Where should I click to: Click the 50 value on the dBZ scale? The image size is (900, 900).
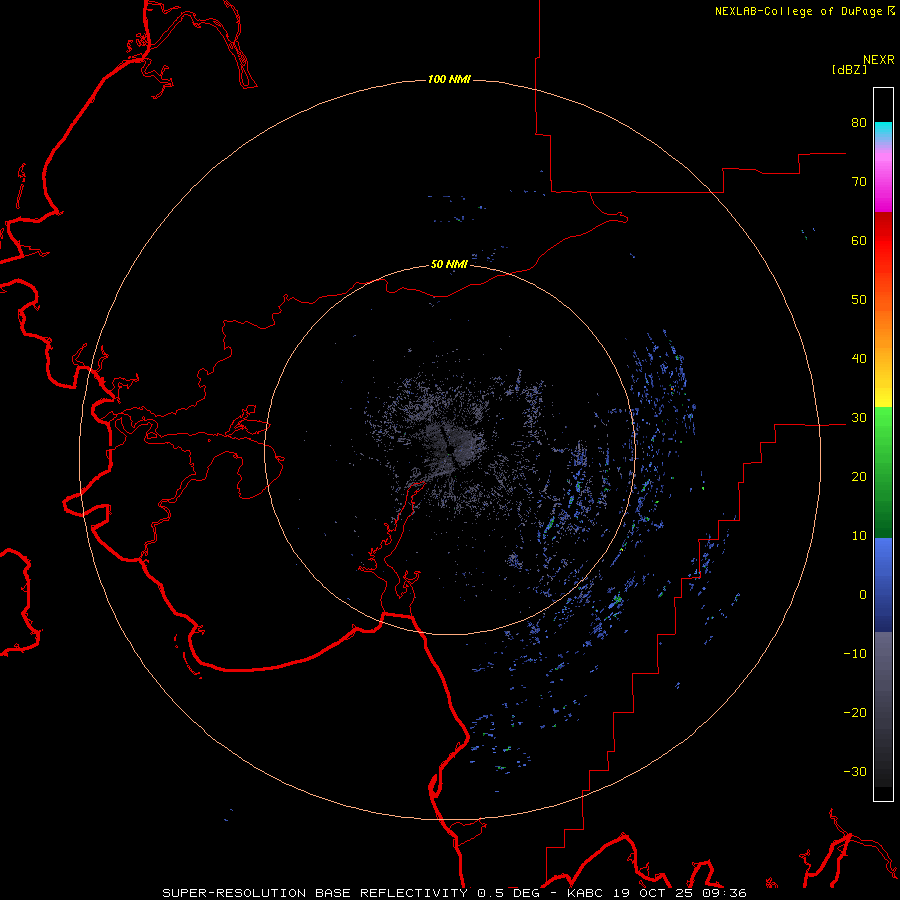pos(859,300)
